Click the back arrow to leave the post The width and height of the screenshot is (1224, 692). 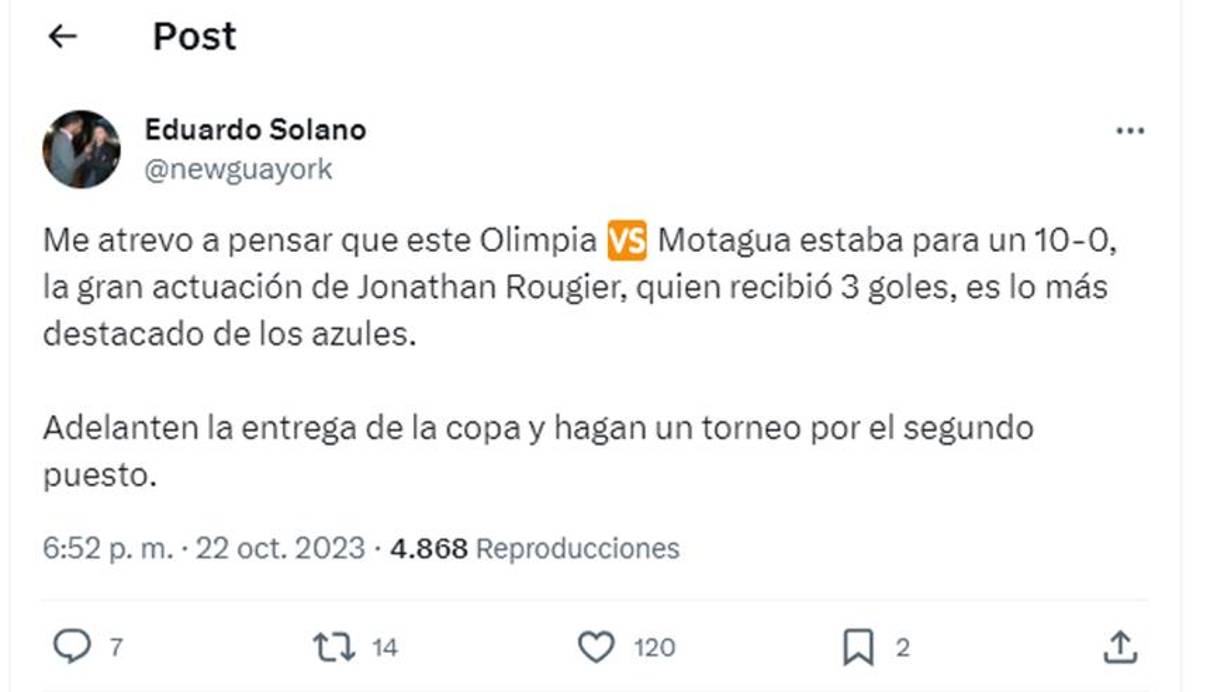point(64,36)
